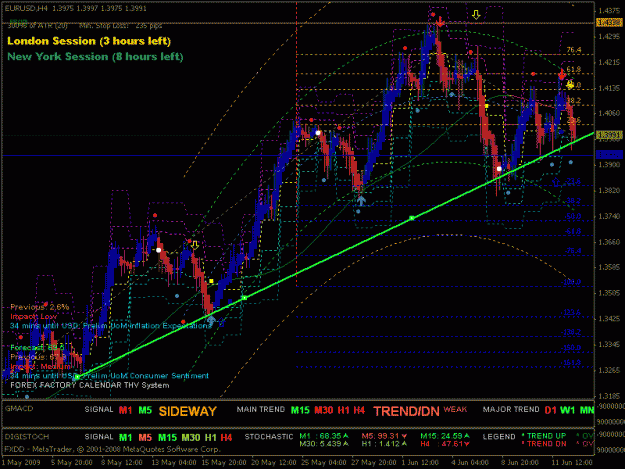The height and width of the screenshot is (469, 625).
Task: Click the red down arrow at the highest price peak
Action: click(440, 22)
